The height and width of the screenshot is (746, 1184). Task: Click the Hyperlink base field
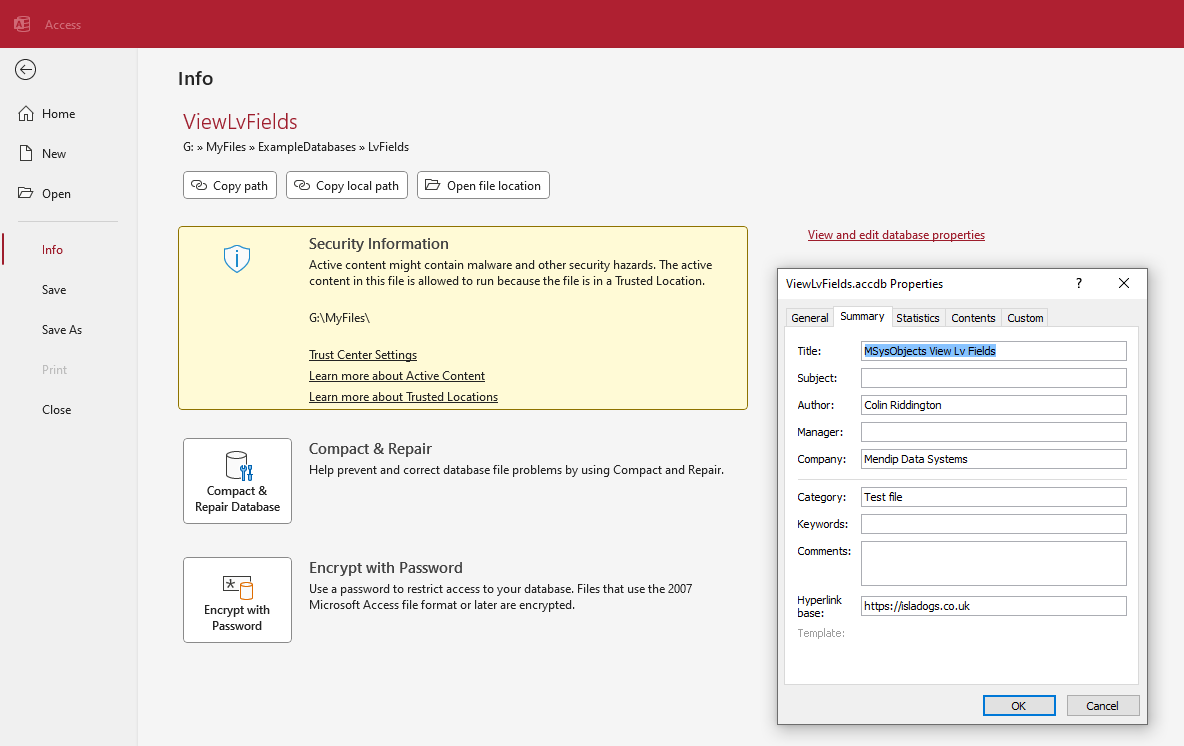pyautogui.click(x=994, y=606)
